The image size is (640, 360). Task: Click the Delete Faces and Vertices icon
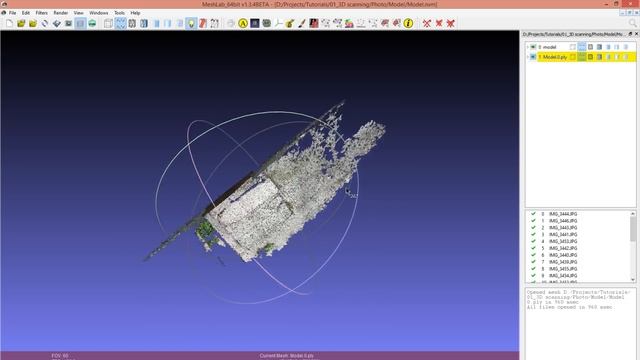coord(451,24)
